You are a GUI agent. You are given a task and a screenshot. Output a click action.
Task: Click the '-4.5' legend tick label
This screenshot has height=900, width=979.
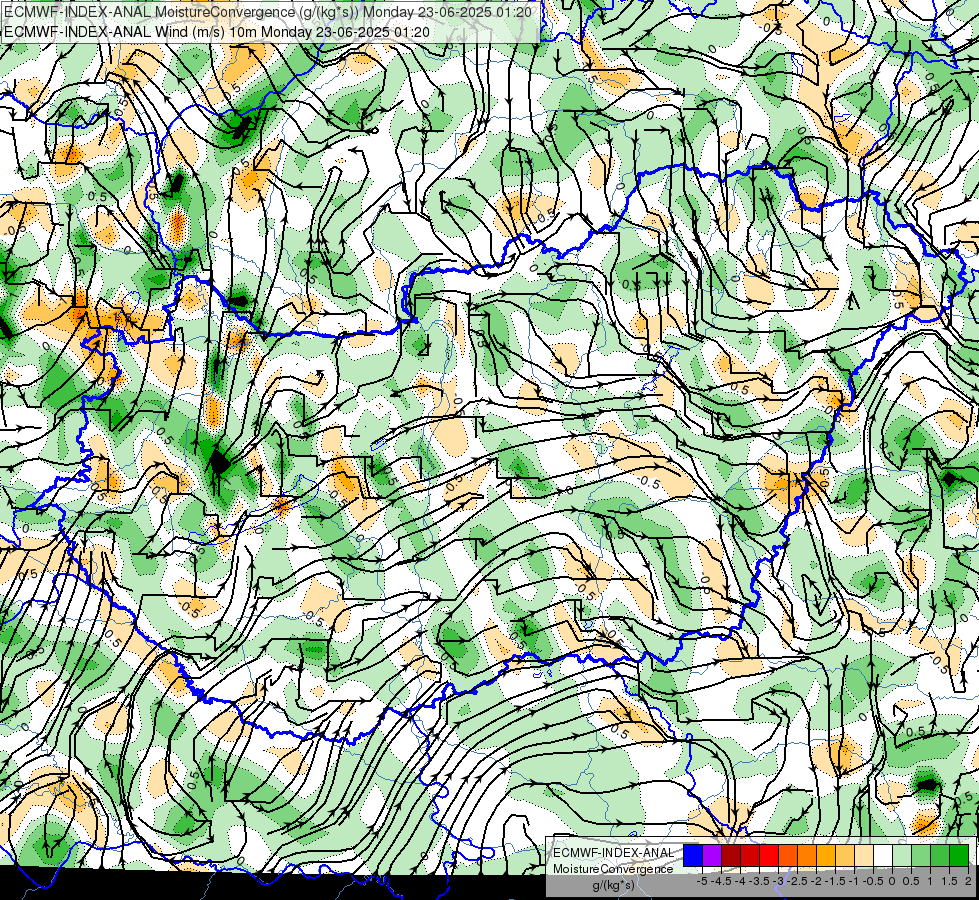[x=721, y=881]
